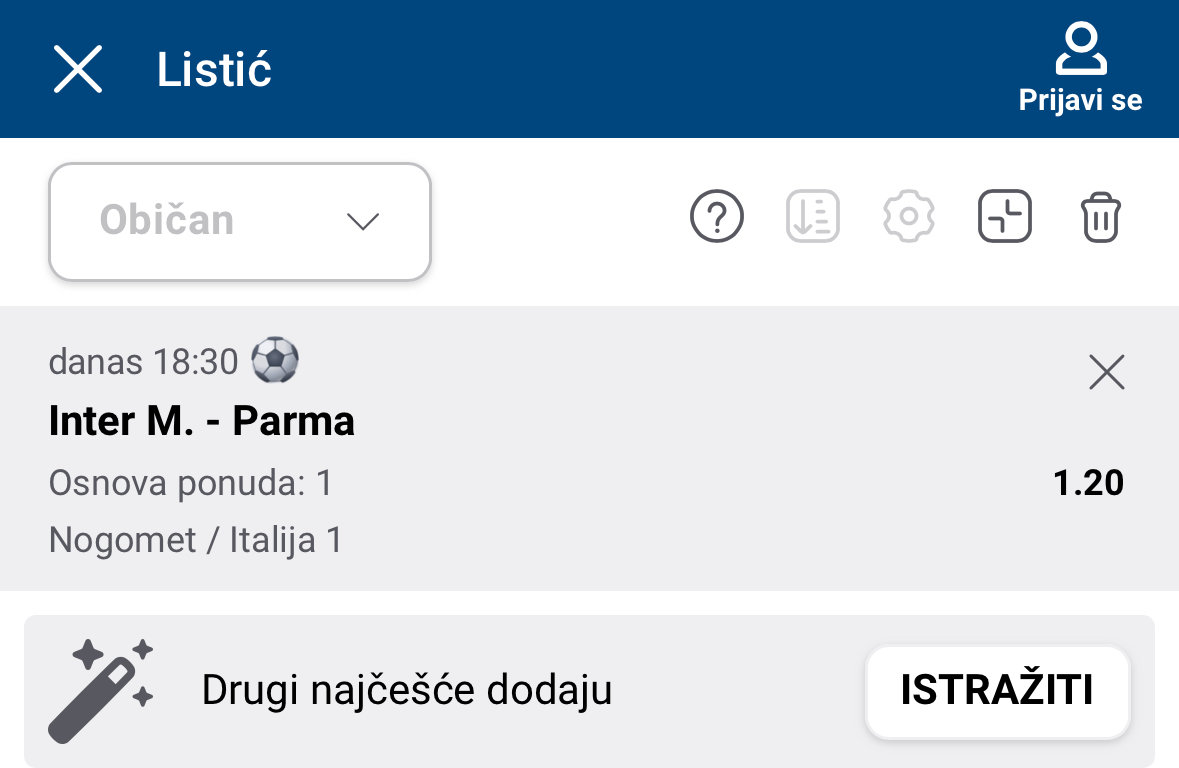This screenshot has height=768, width=1179.
Task: Open the Inter M. - Parma match
Action: tap(202, 422)
